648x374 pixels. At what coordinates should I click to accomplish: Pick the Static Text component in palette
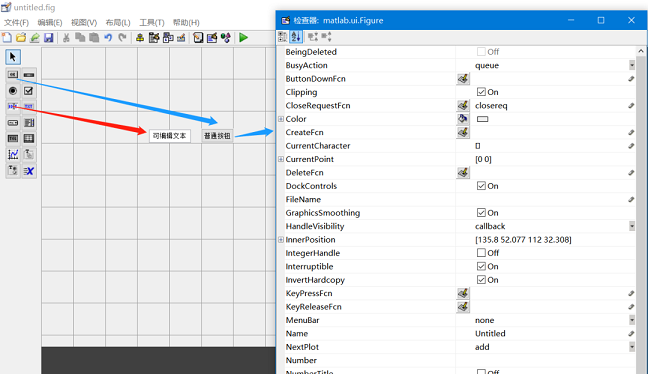(x=29, y=107)
